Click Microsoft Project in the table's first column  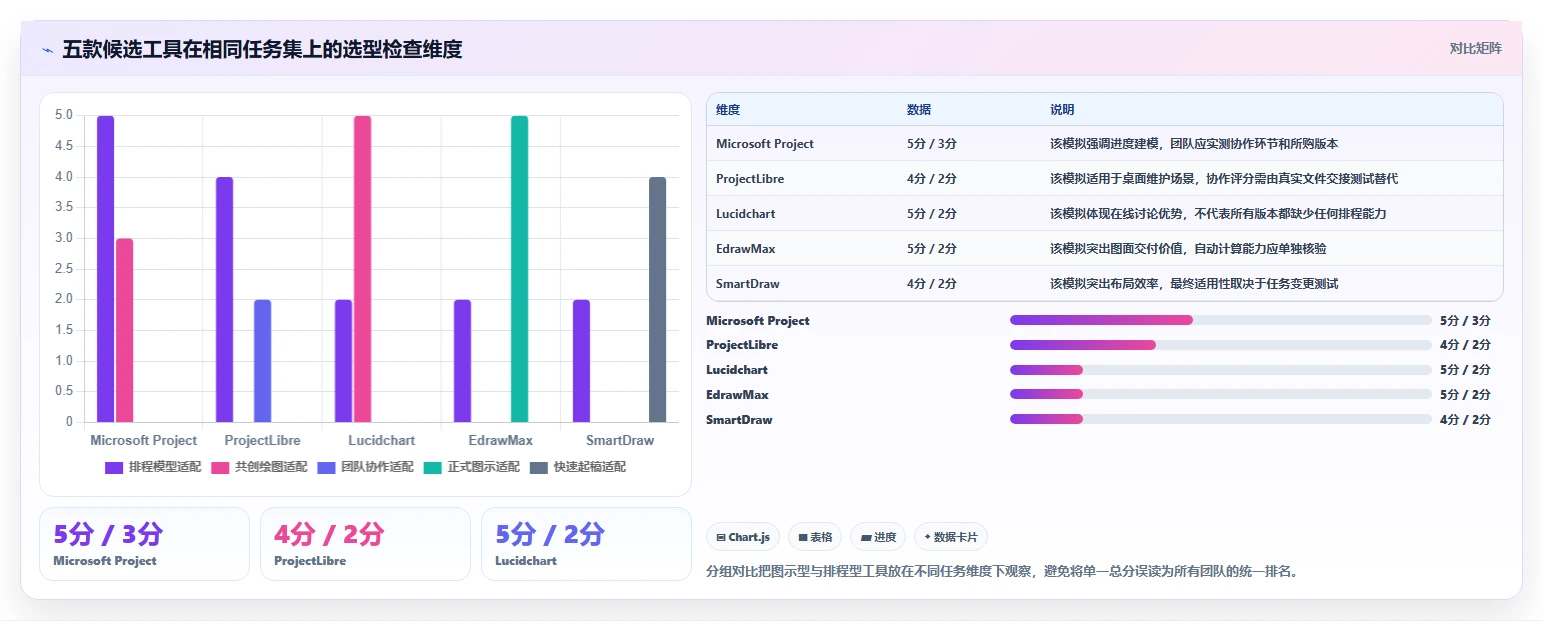click(765, 144)
